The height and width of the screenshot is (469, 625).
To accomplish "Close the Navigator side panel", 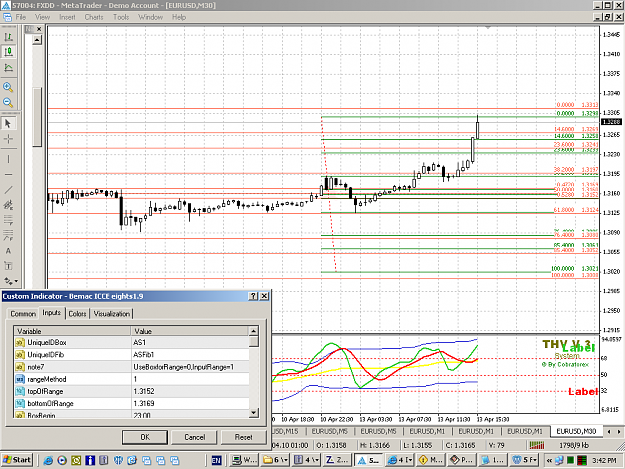I will [39, 29].
